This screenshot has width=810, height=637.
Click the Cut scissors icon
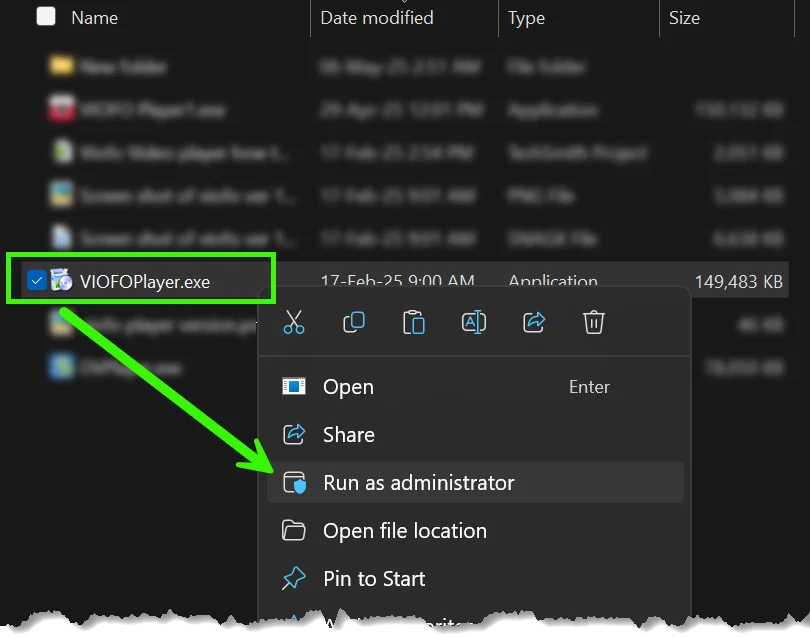294,322
